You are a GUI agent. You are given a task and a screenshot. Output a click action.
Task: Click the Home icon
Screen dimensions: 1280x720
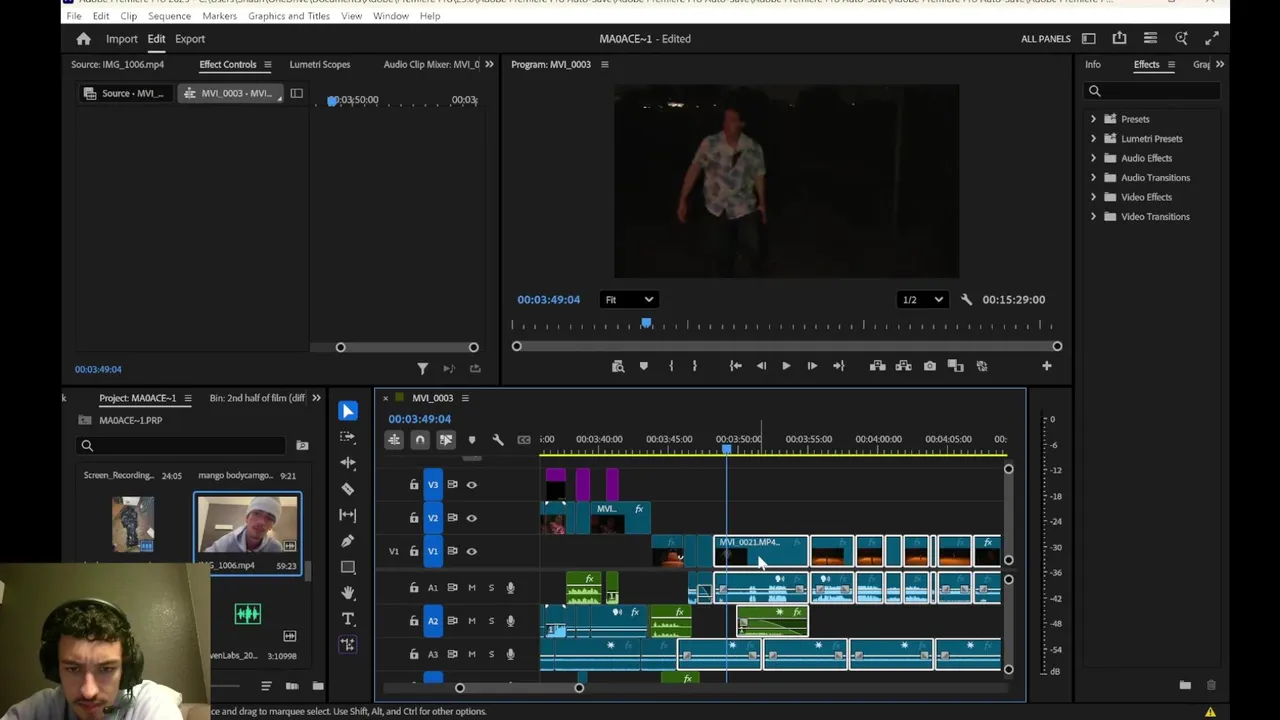(x=84, y=39)
